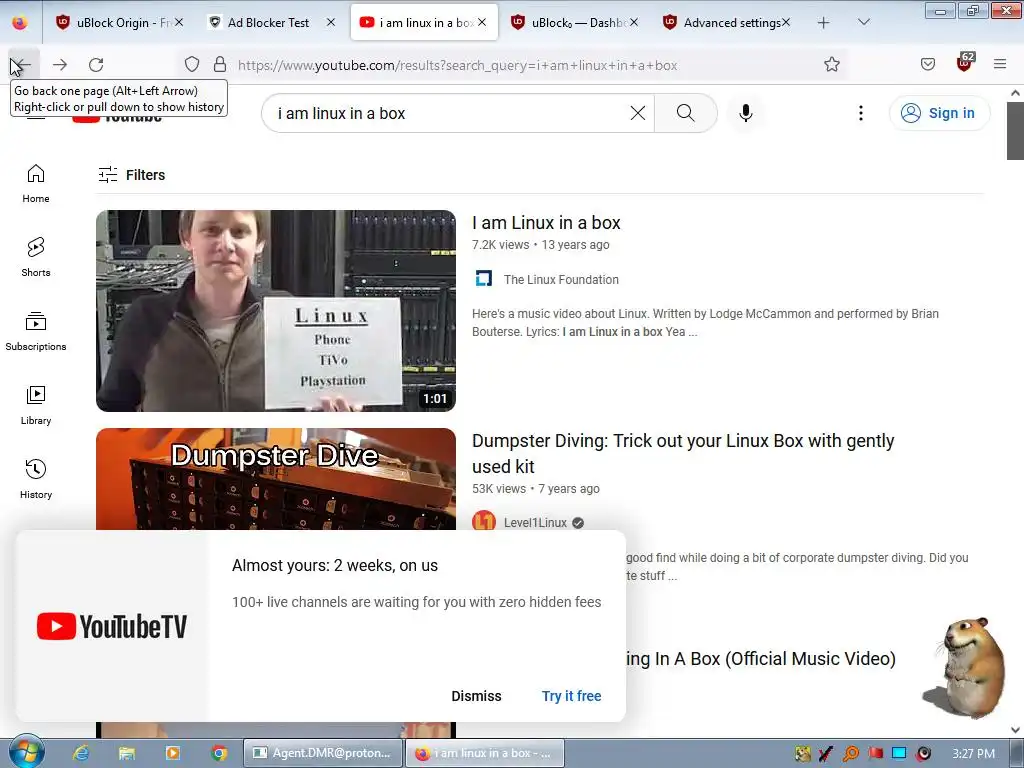Select the i am linux in a box tab
Screen dimensions: 1024x768
pos(424,22)
